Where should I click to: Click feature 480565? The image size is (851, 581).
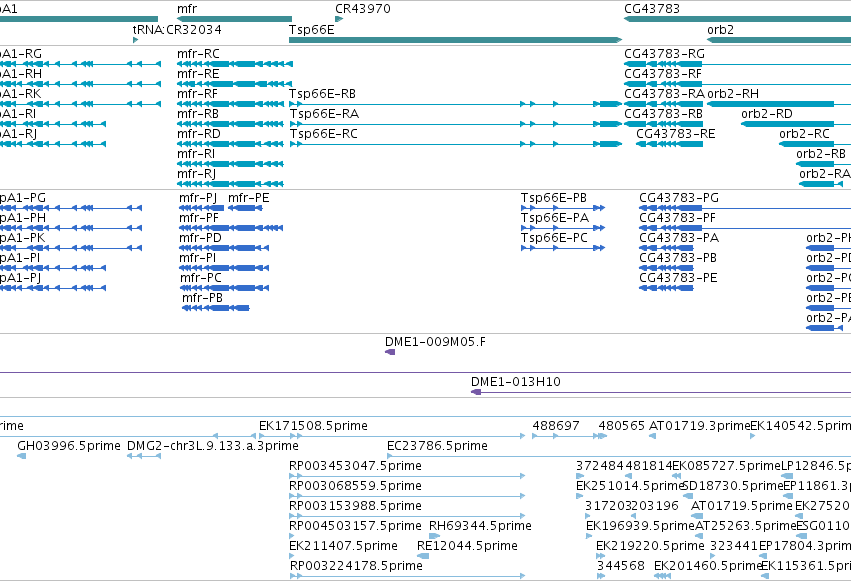click(602, 436)
